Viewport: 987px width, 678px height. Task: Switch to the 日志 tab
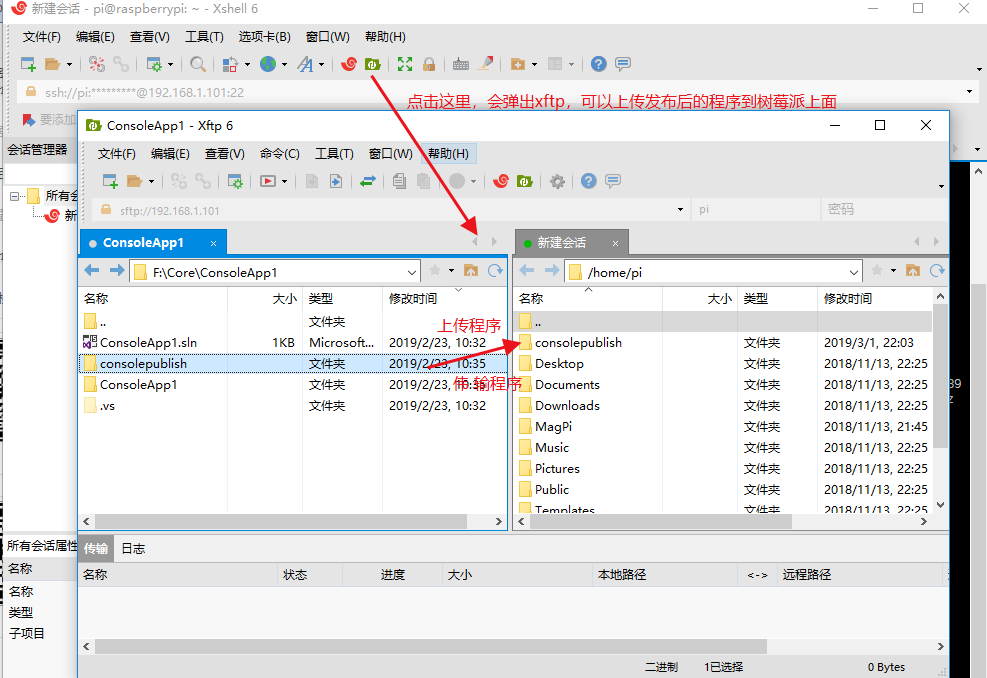(x=133, y=549)
